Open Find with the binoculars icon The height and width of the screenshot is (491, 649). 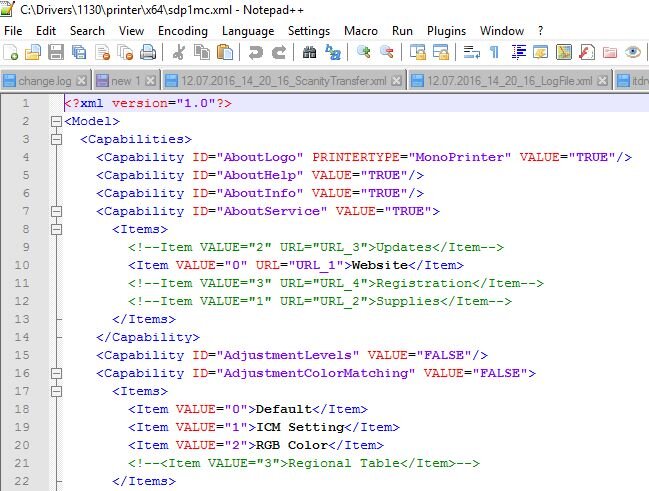(309, 52)
